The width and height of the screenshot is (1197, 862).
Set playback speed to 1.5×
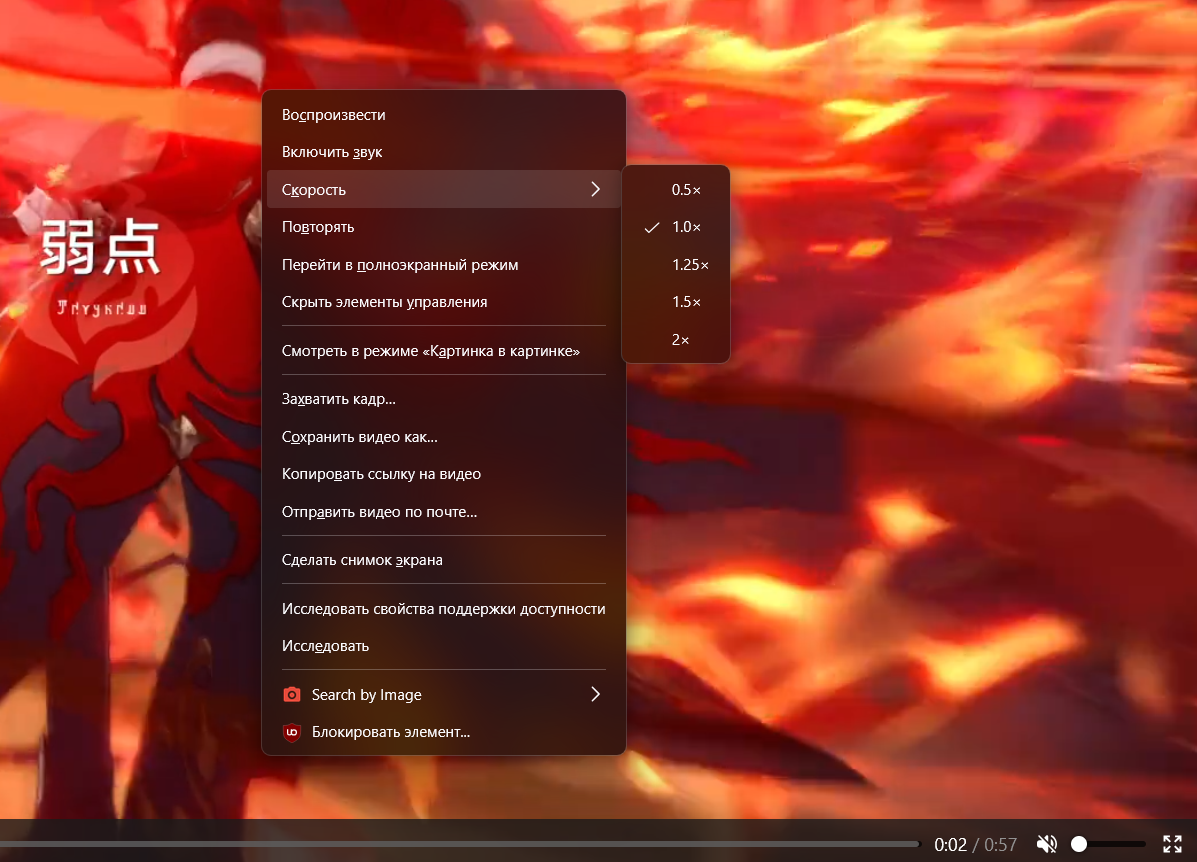676,302
